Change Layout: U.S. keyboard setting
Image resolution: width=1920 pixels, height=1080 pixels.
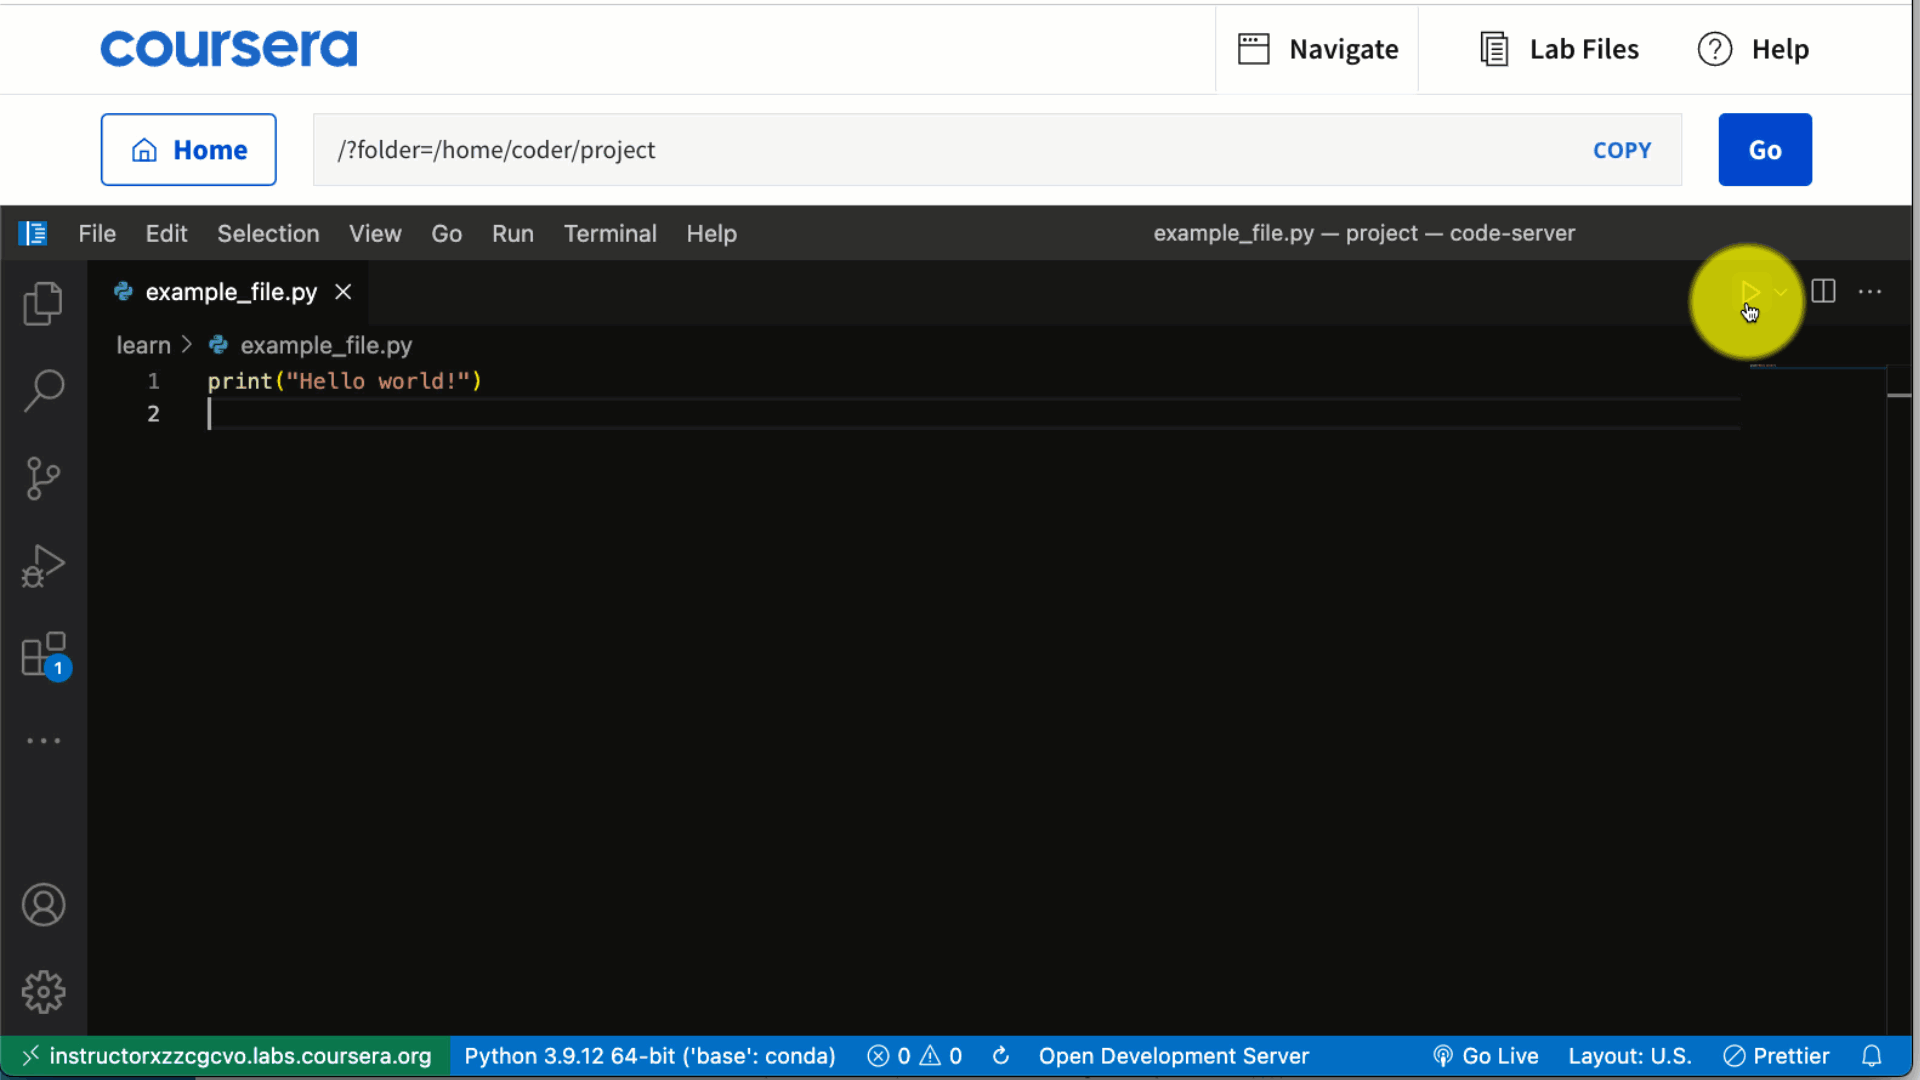click(1629, 1056)
